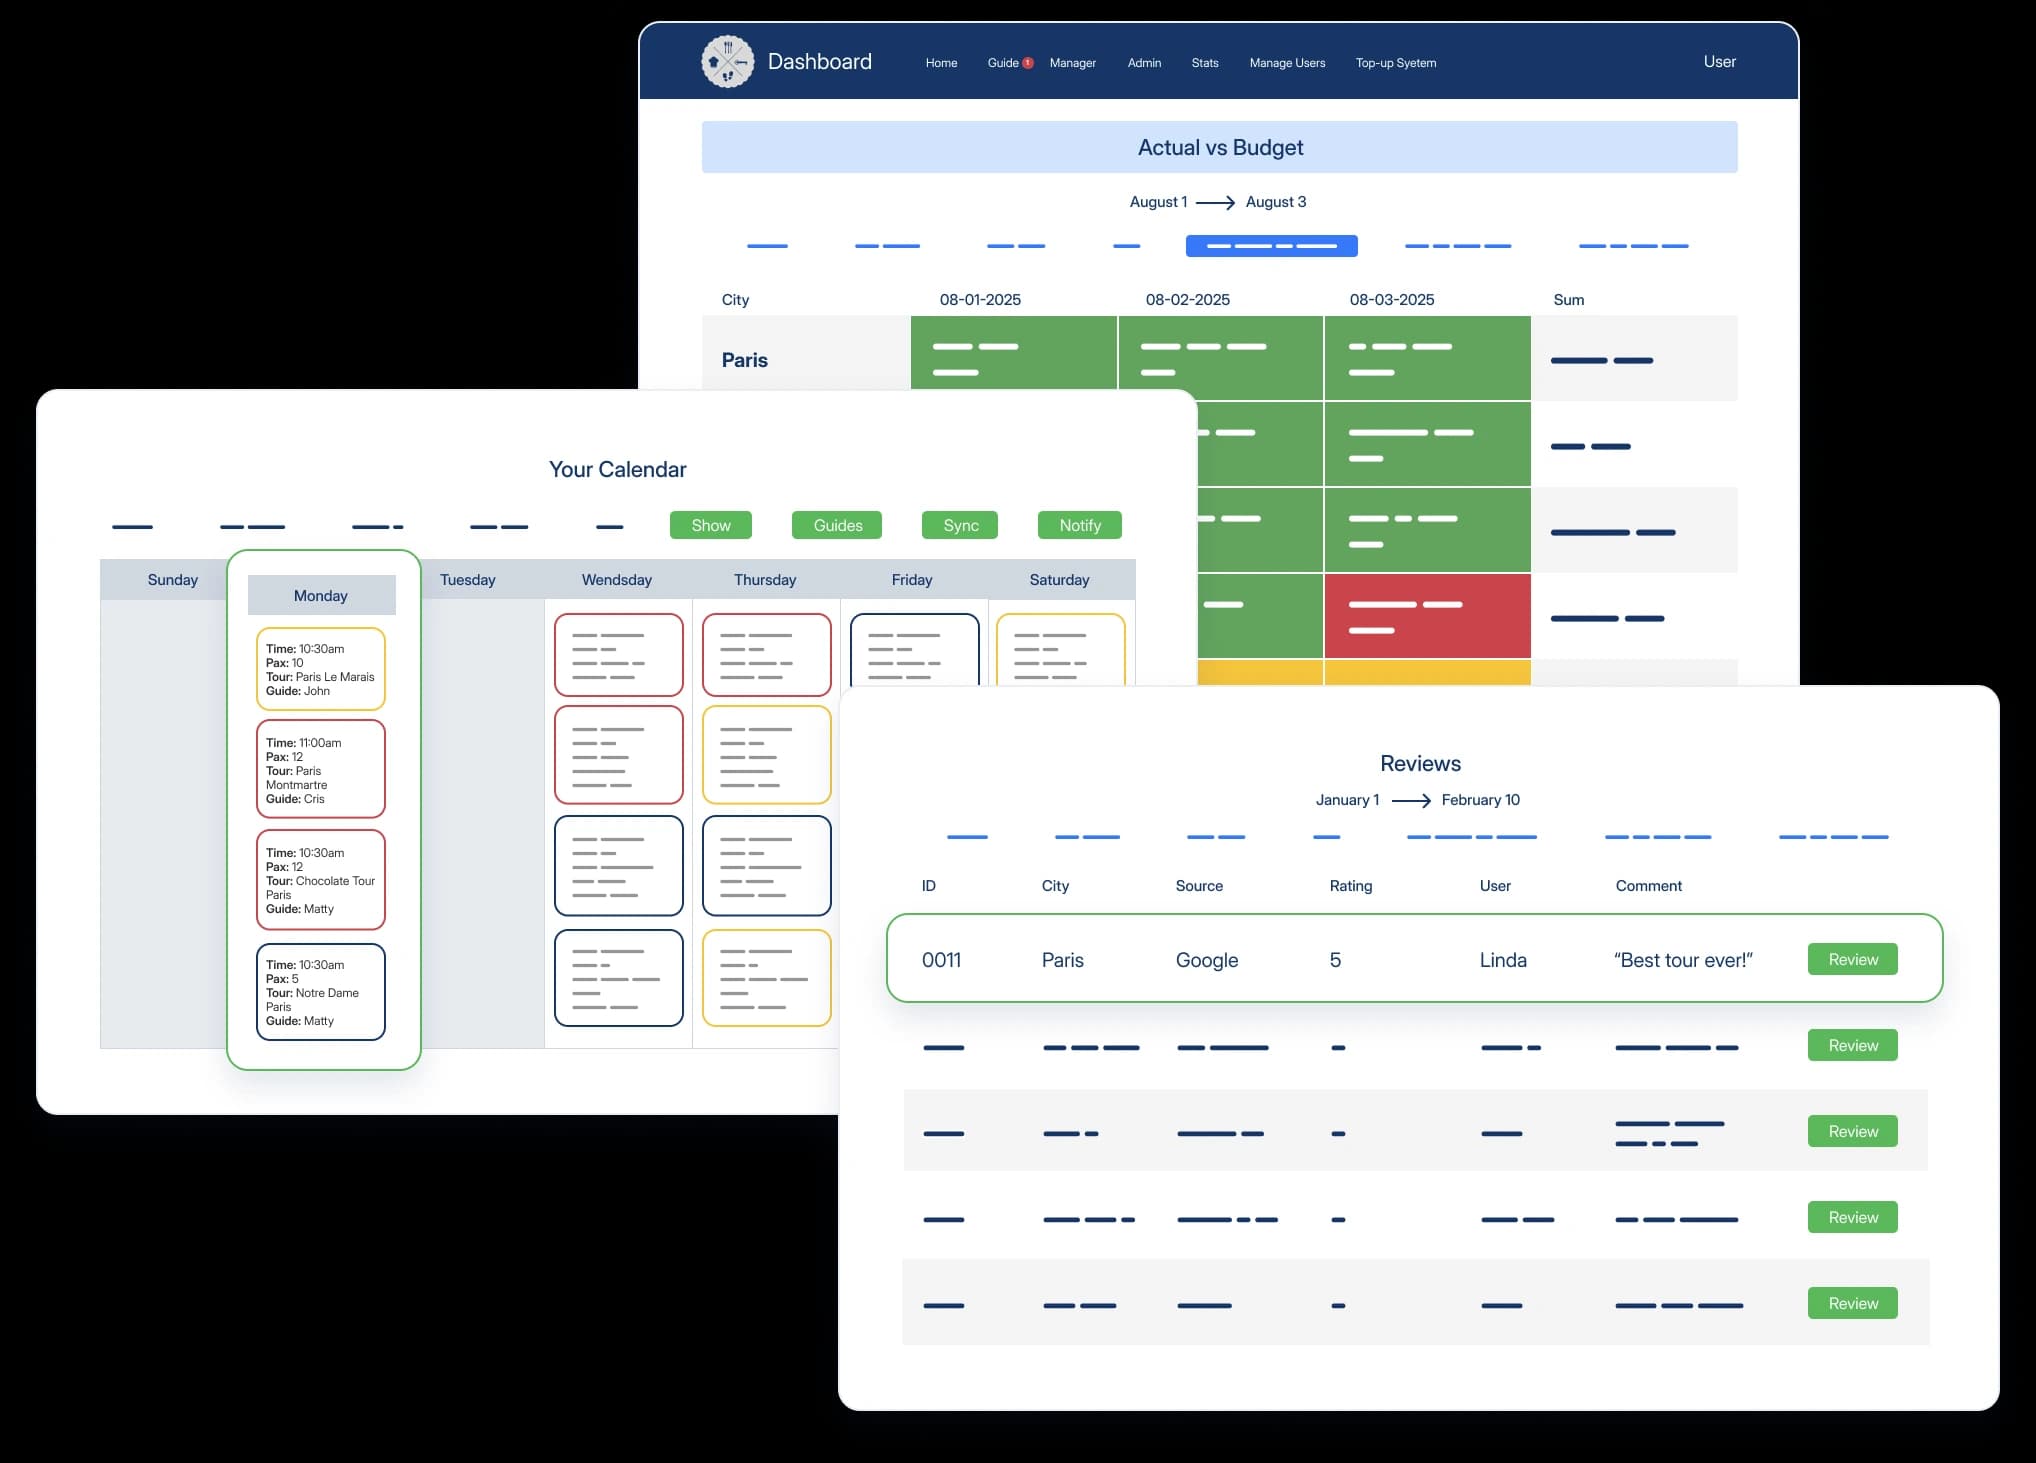This screenshot has height=1463, width=2036.
Task: Open the Home menu item
Action: coord(941,63)
